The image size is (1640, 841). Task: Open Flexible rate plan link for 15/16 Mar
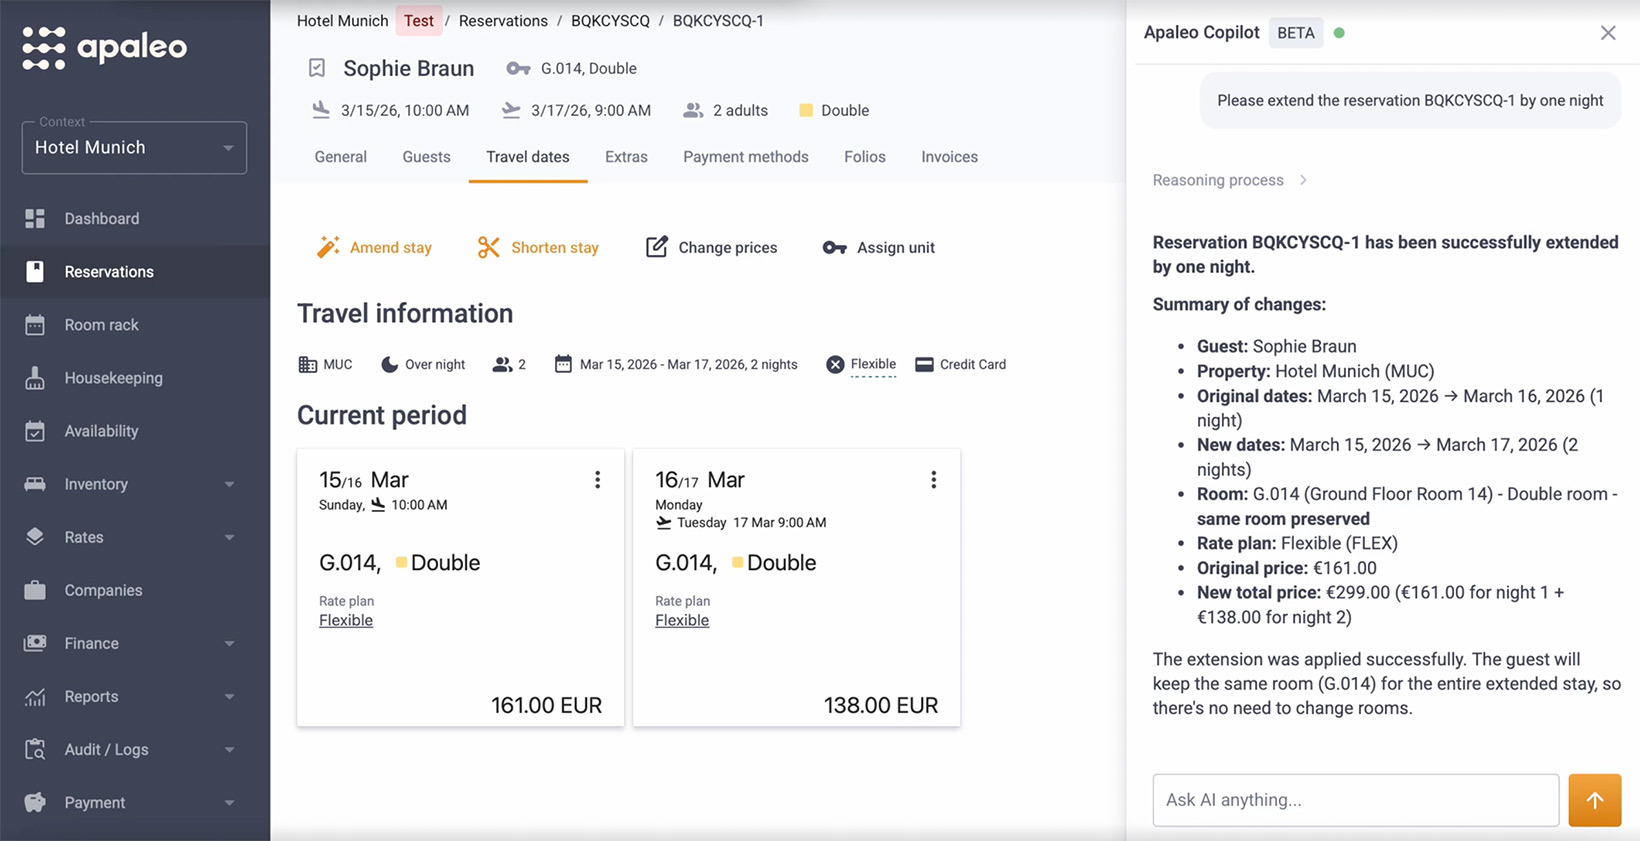(x=346, y=620)
